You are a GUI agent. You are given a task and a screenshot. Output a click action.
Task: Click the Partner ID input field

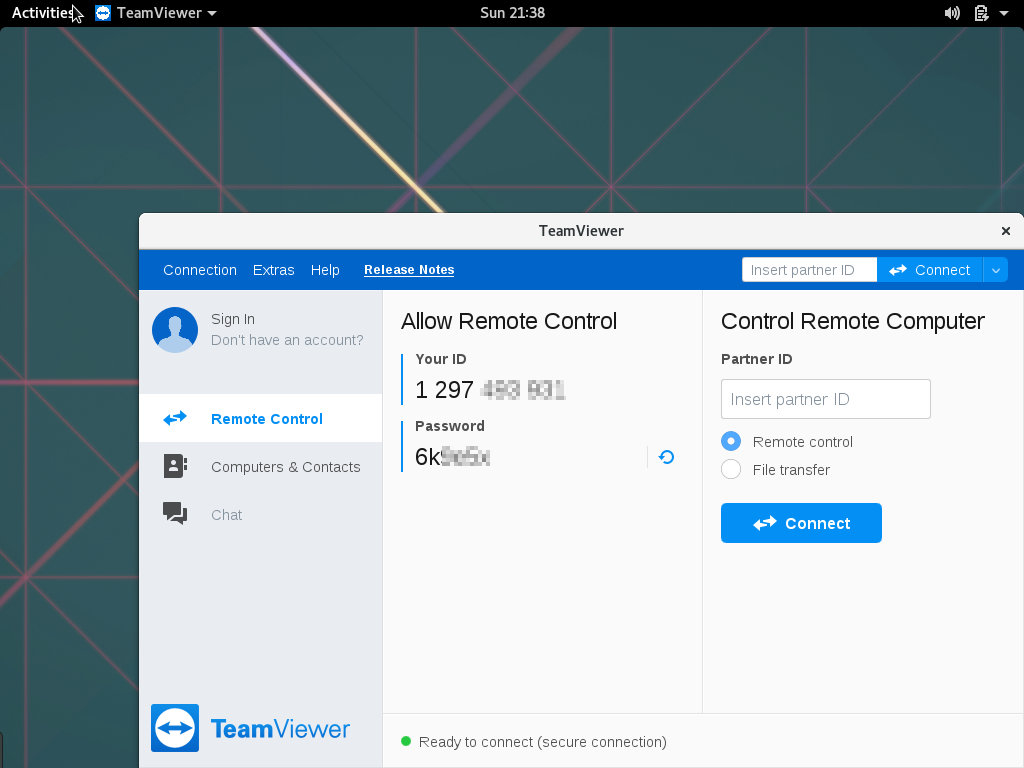[825, 398]
